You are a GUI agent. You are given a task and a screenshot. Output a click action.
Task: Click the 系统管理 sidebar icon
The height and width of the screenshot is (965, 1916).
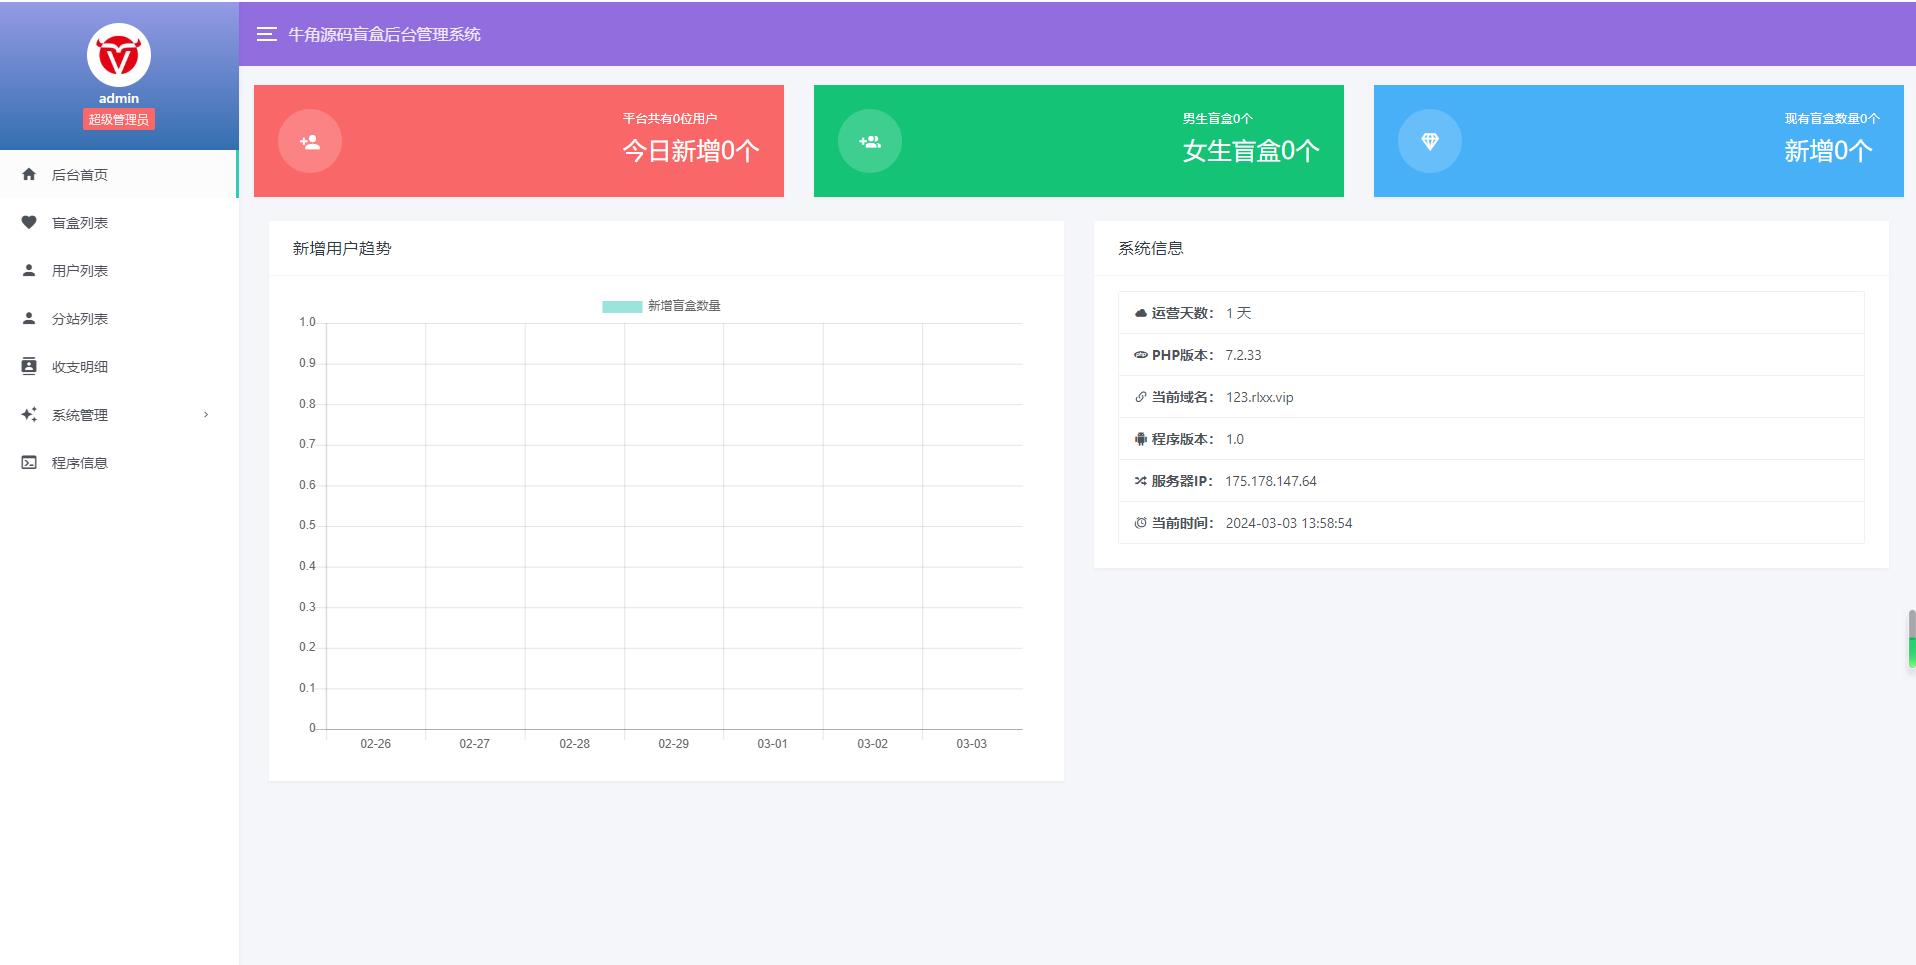pyautogui.click(x=30, y=414)
